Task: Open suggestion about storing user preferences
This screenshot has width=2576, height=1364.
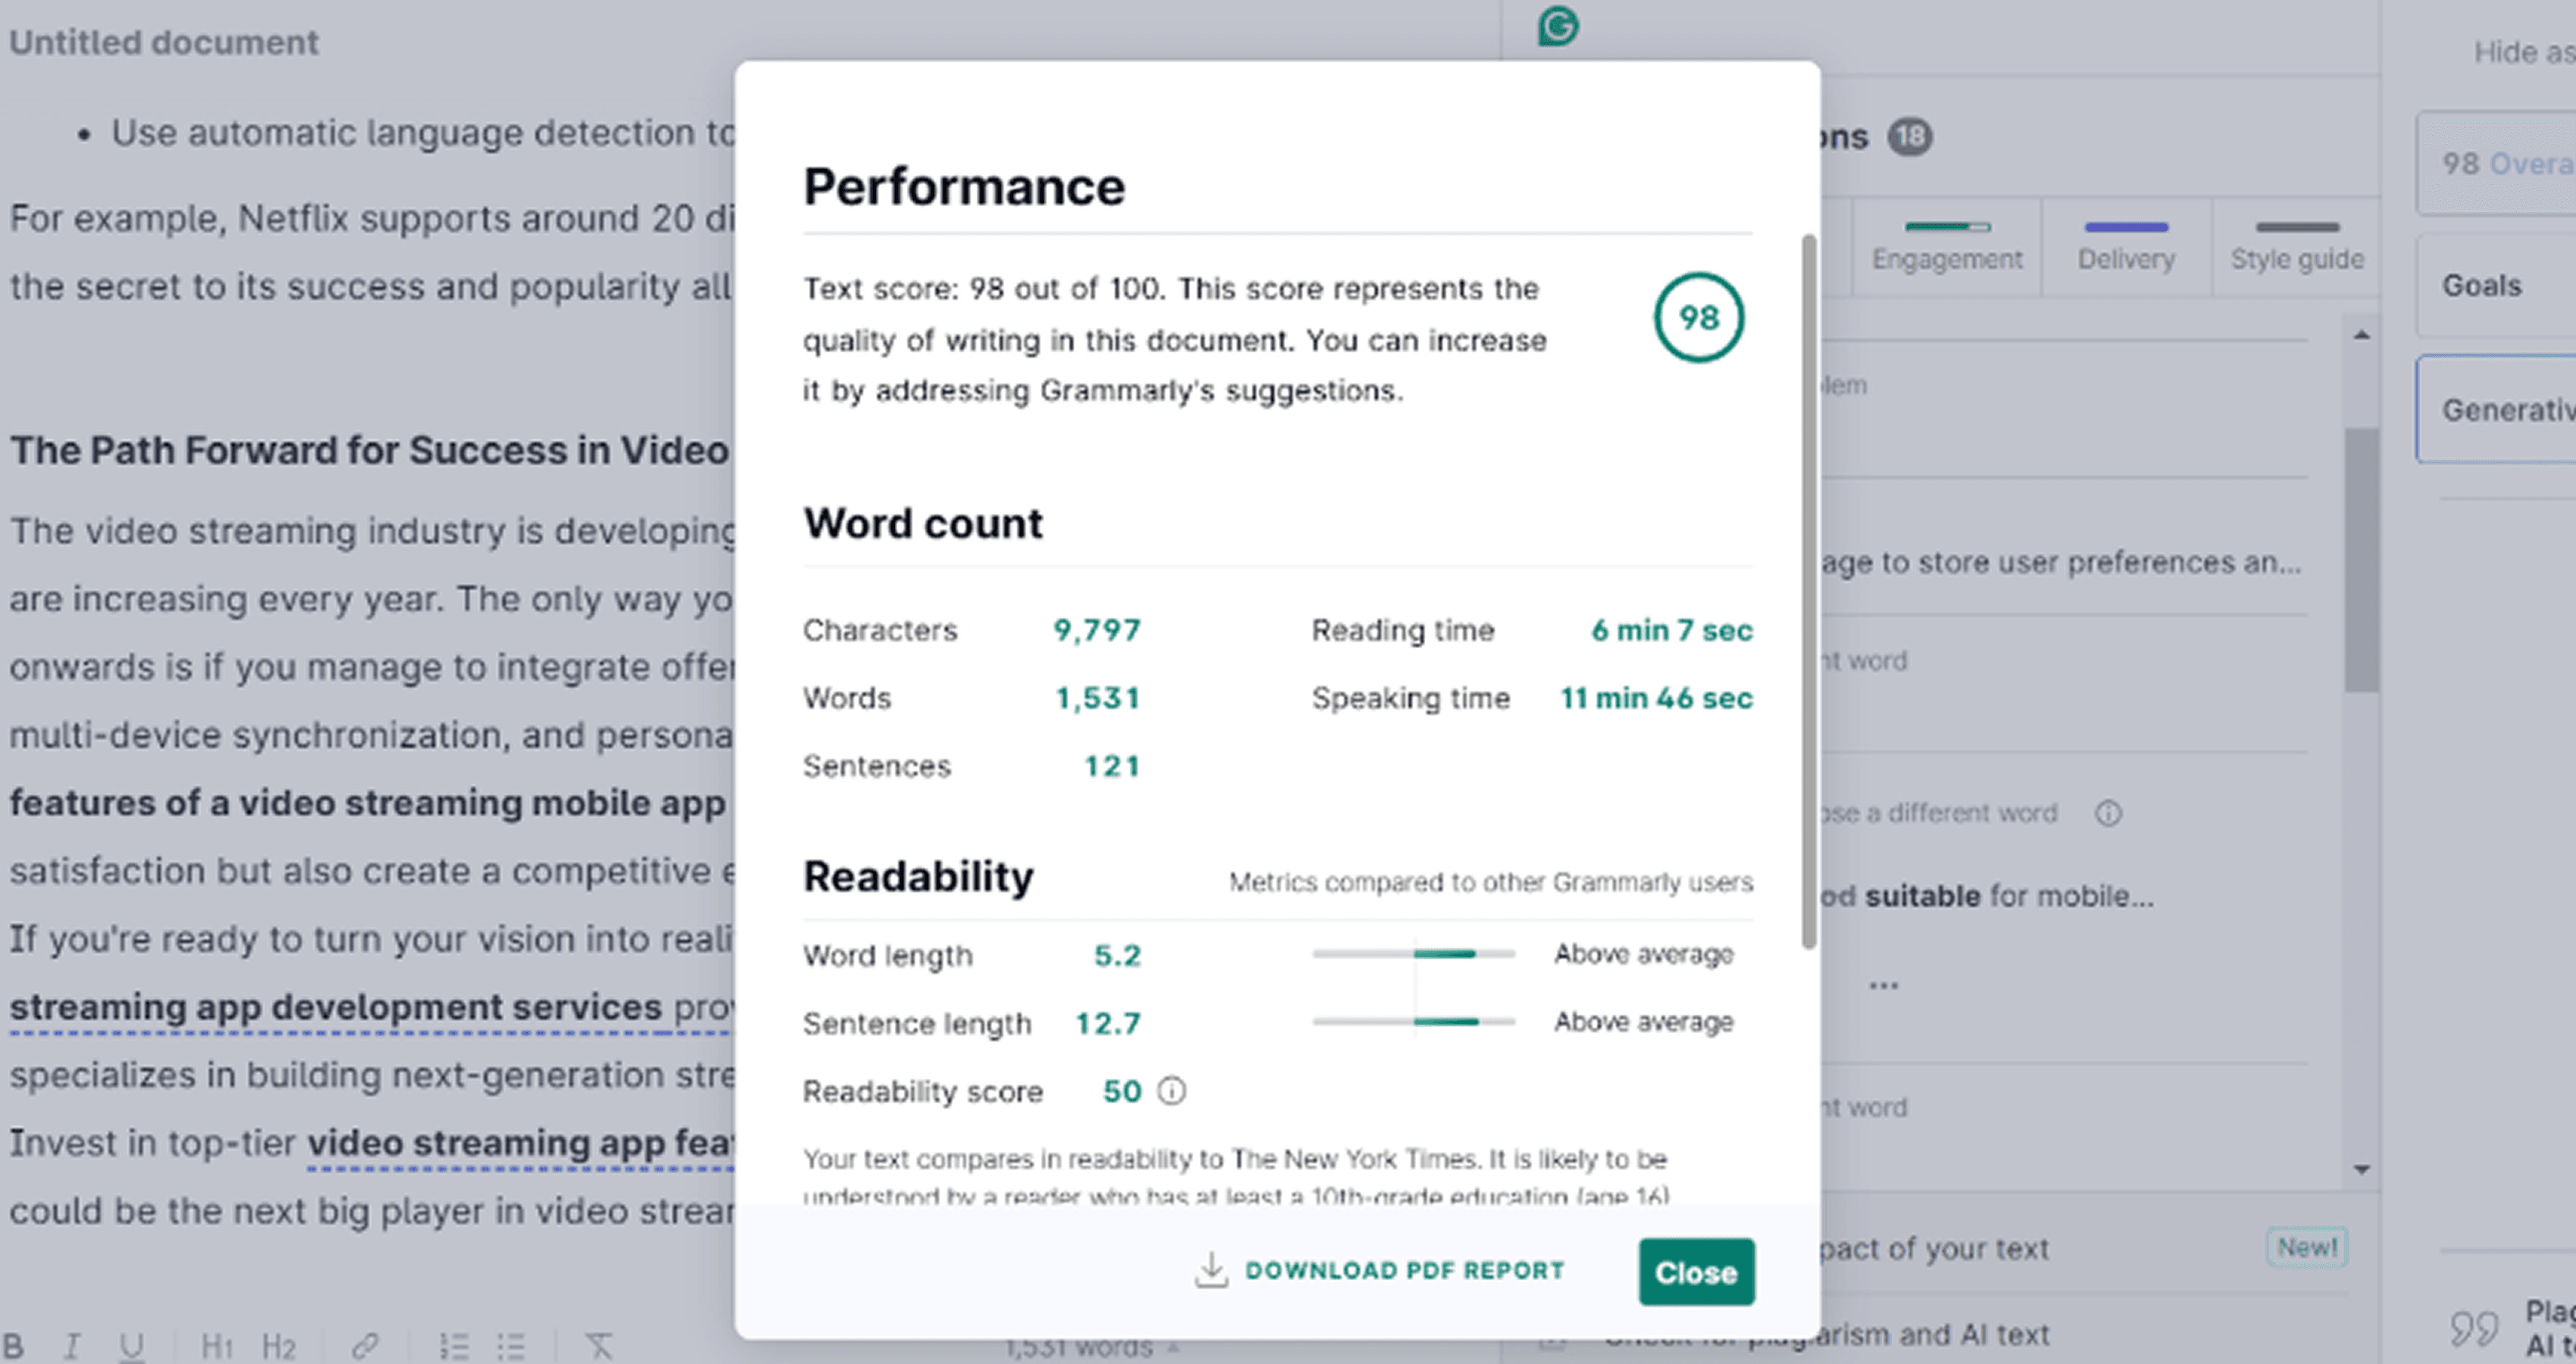Action: click(x=2060, y=563)
